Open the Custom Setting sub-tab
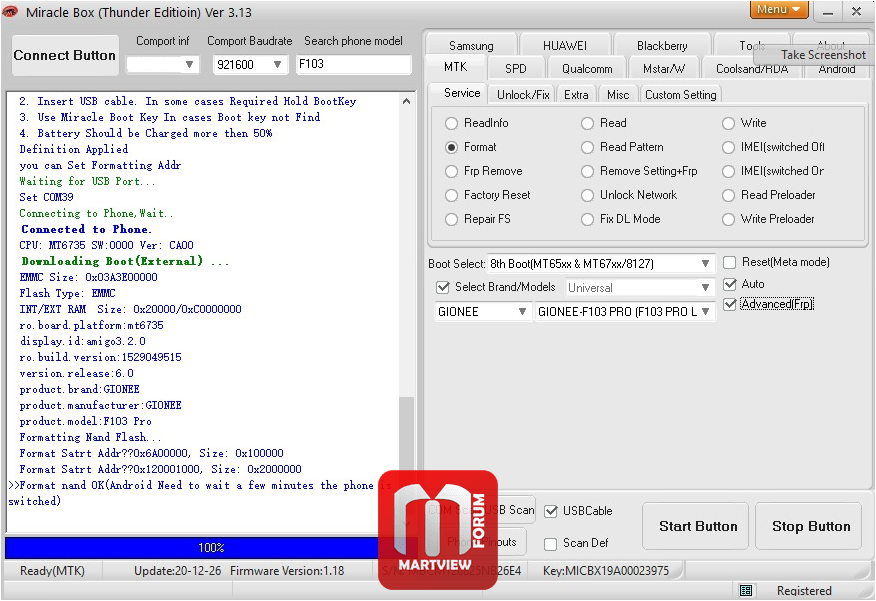The image size is (876, 601). coord(680,94)
